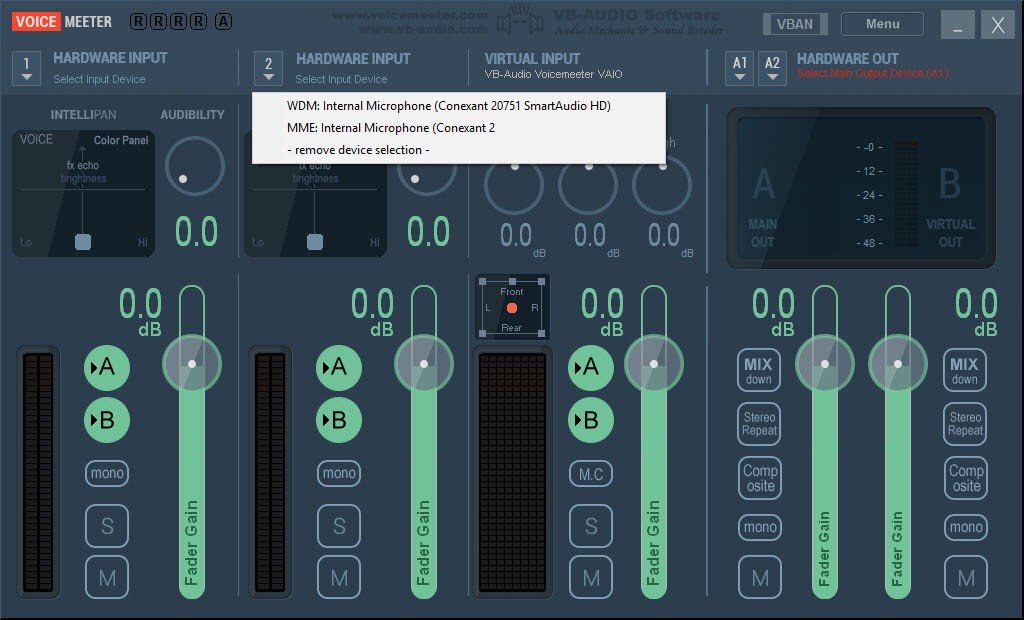The image size is (1024, 620).
Task: Enable Mix down on the A1 output
Action: [x=759, y=370]
